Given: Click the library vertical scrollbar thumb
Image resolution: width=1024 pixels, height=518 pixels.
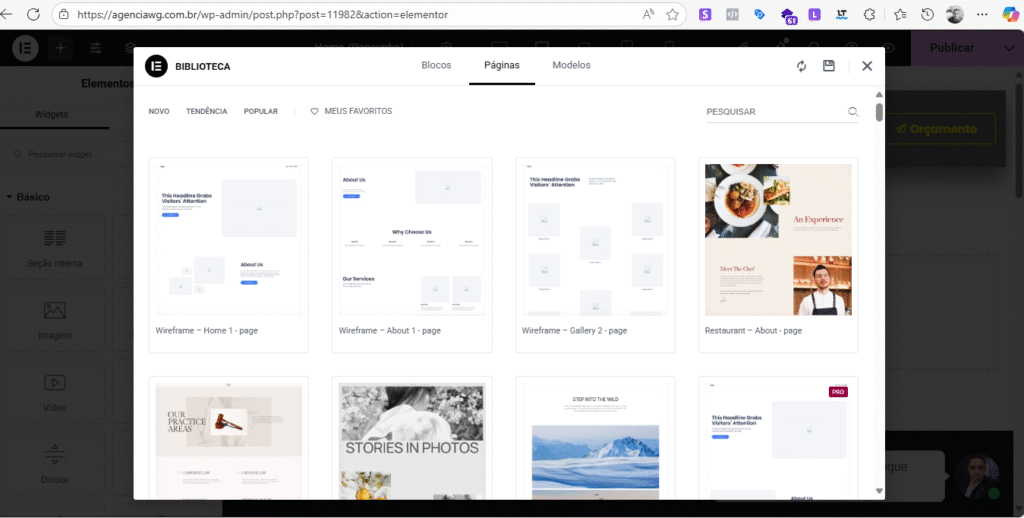Looking at the screenshot, I should [879, 112].
